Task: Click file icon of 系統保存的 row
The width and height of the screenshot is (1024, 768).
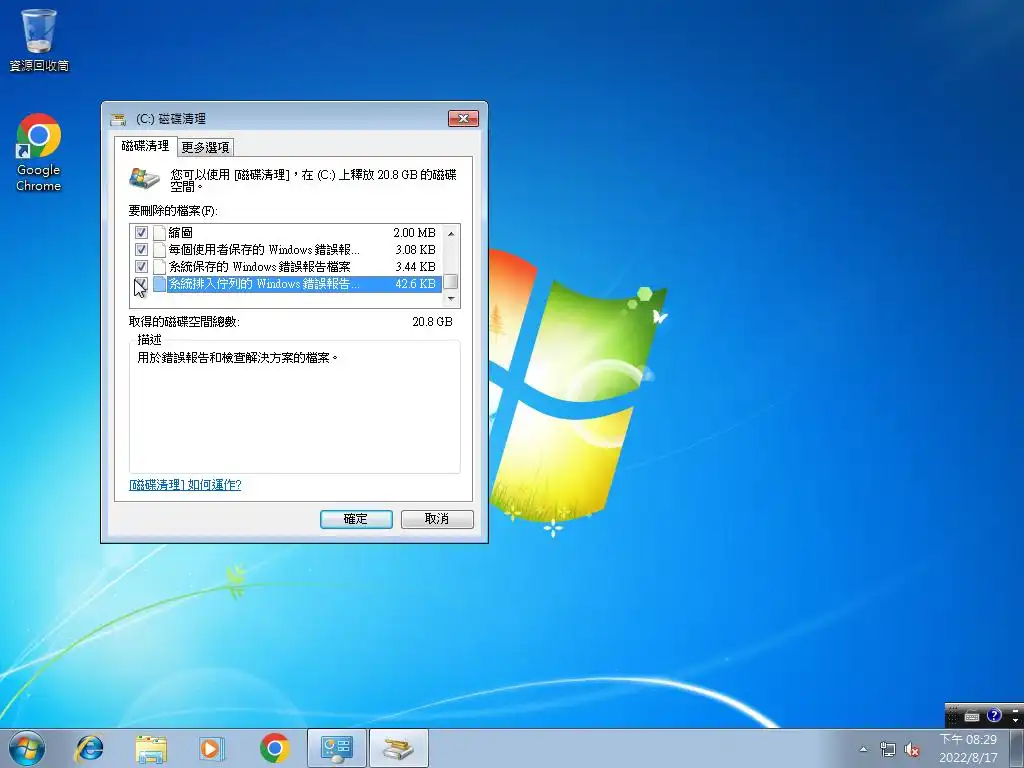Action: point(159,266)
